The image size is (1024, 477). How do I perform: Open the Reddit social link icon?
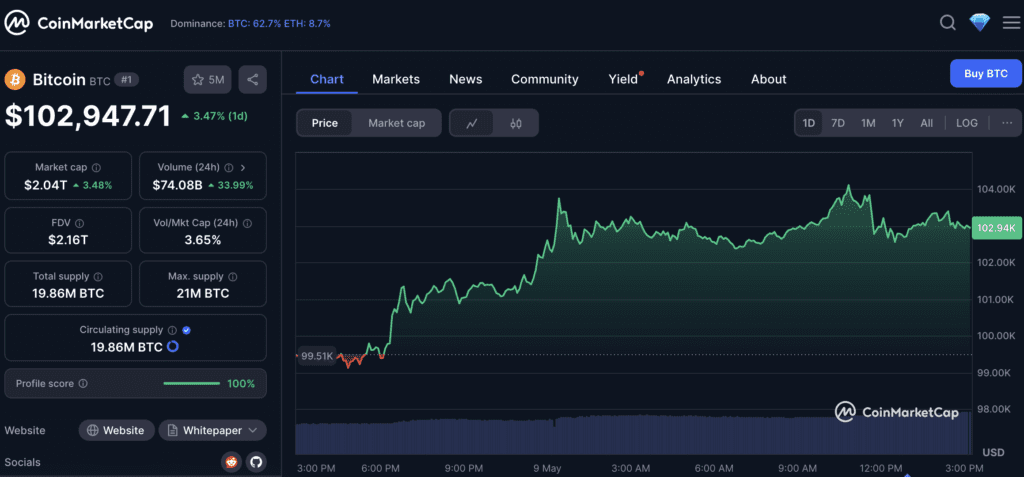pyautogui.click(x=231, y=463)
